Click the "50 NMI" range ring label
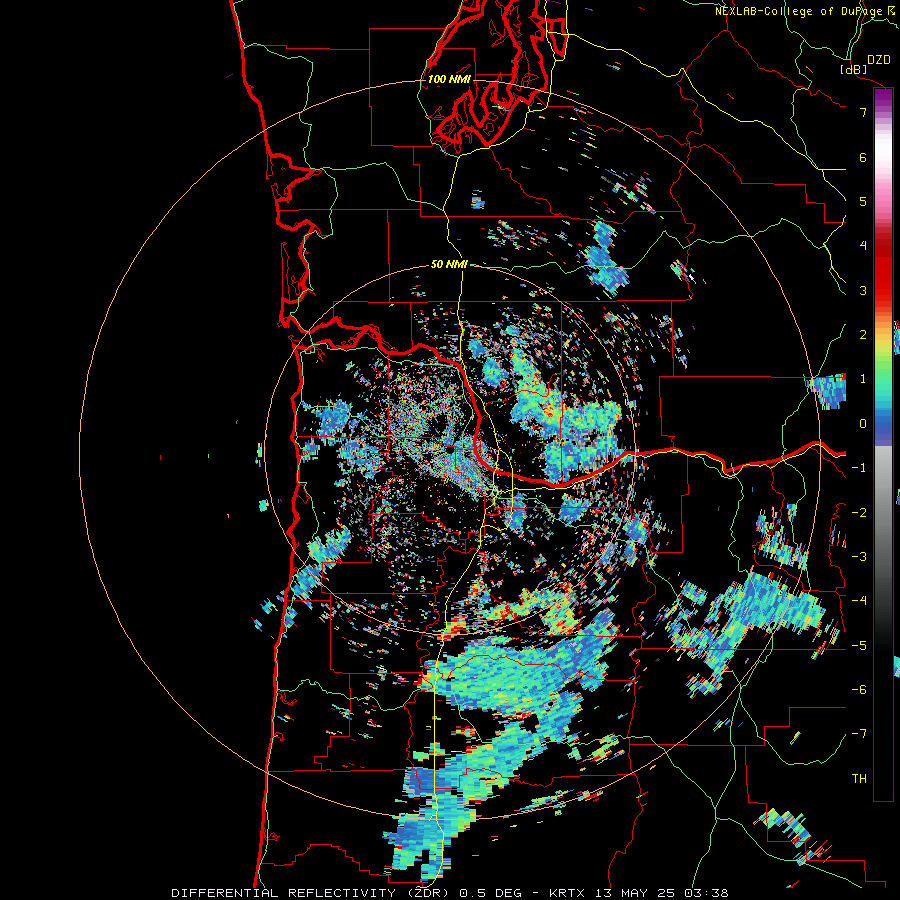The image size is (900, 900). [x=449, y=265]
